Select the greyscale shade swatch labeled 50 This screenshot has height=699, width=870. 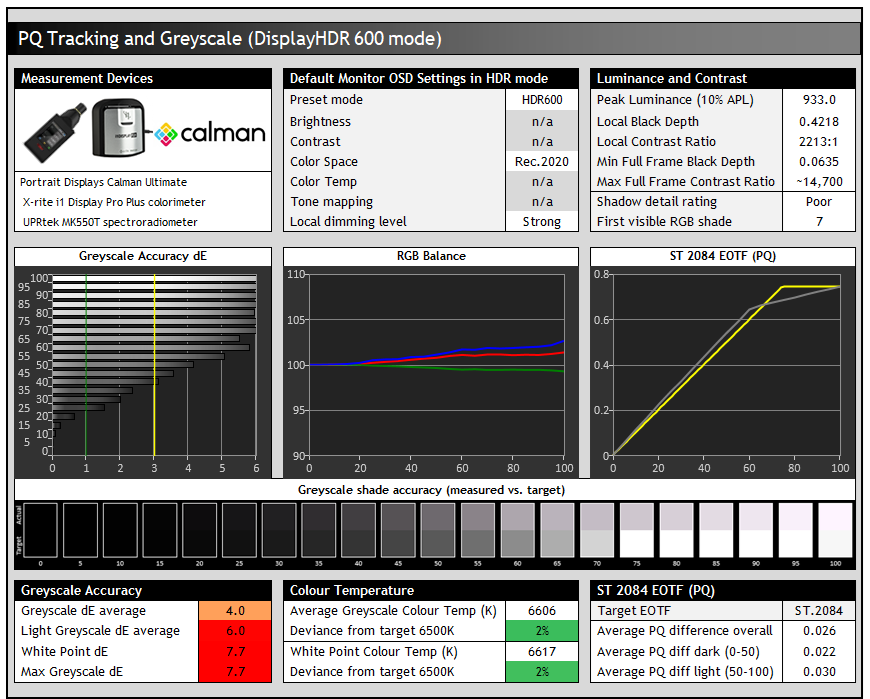[x=438, y=529]
